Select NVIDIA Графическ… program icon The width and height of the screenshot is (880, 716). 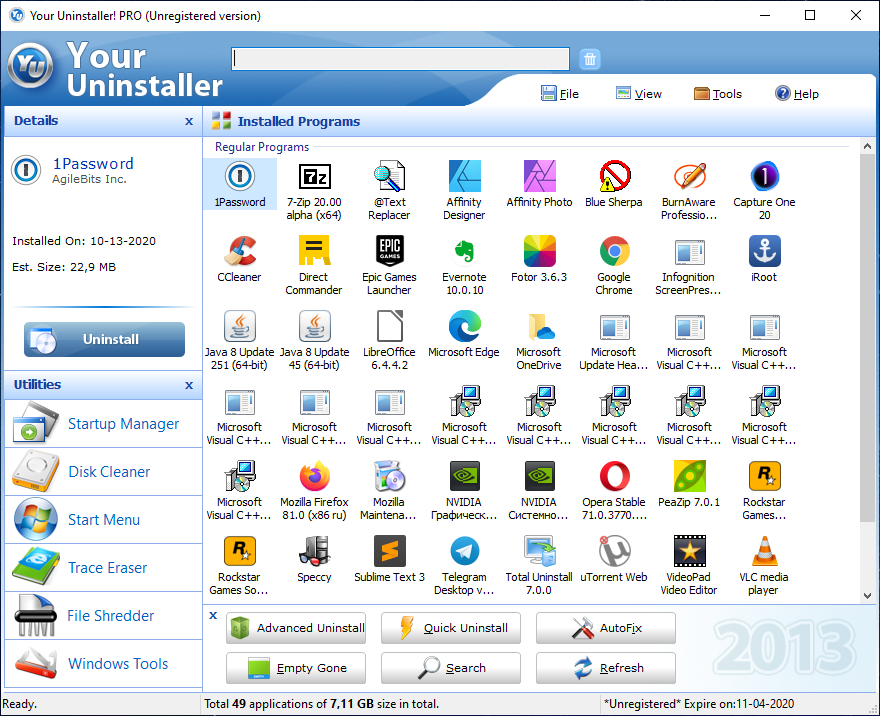[x=464, y=476]
